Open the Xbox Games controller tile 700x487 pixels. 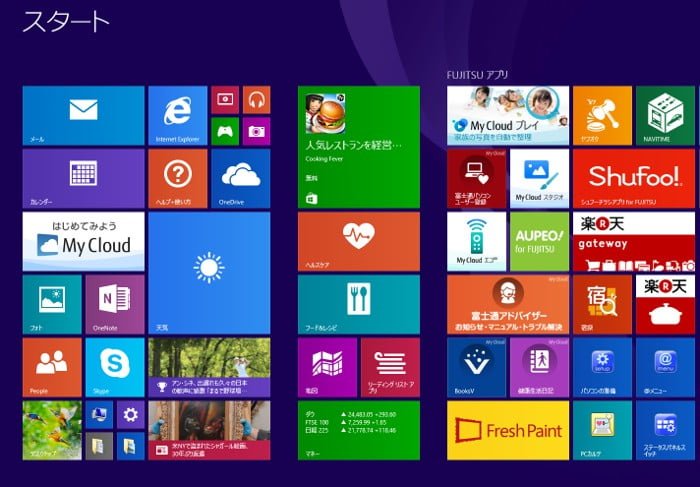pos(225,131)
